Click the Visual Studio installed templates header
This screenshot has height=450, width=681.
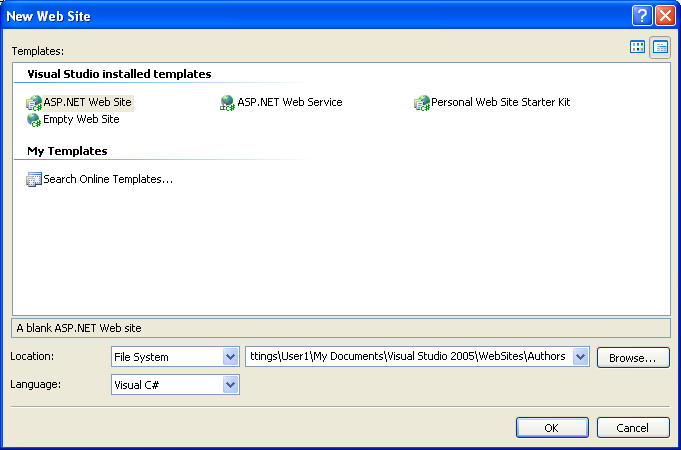[x=119, y=74]
